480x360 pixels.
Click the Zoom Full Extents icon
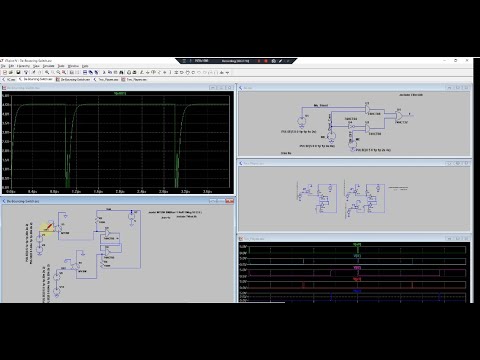tap(64, 72)
